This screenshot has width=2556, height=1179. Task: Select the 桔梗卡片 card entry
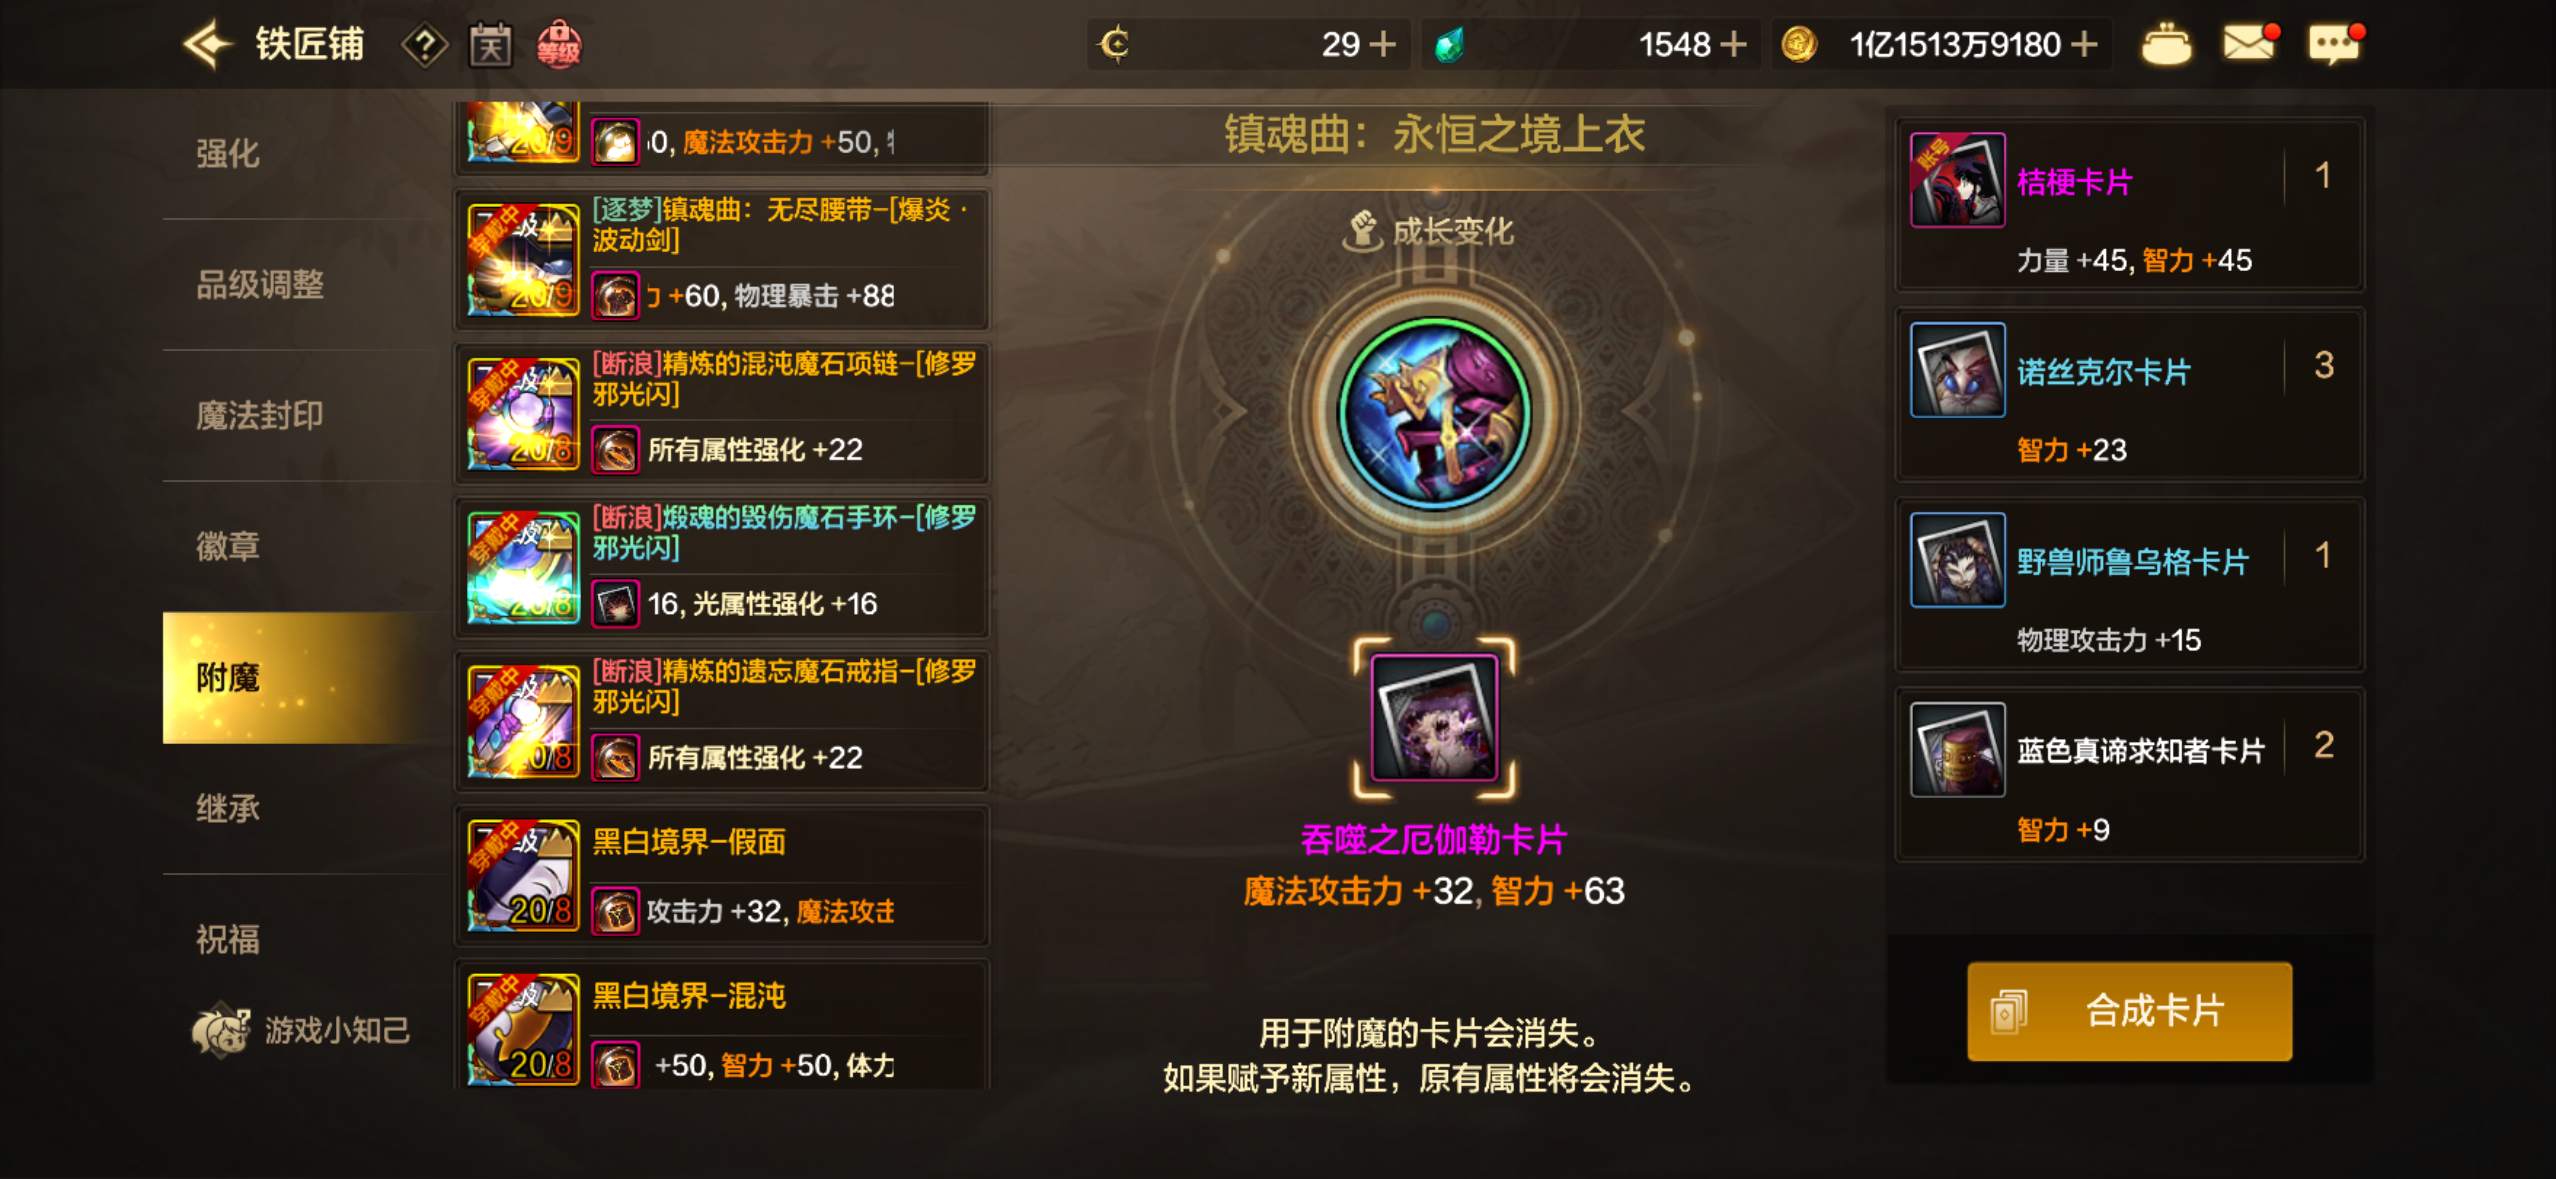[x=2130, y=204]
